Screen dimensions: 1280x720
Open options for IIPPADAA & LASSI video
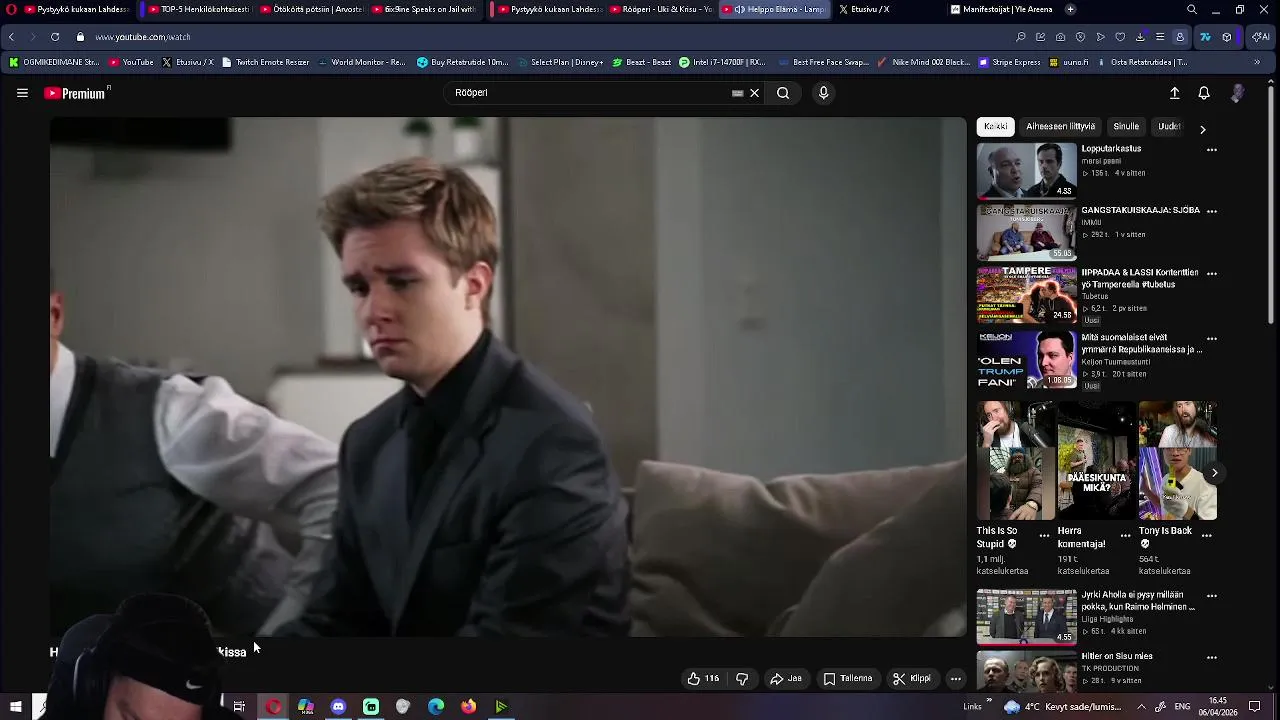click(1212, 274)
